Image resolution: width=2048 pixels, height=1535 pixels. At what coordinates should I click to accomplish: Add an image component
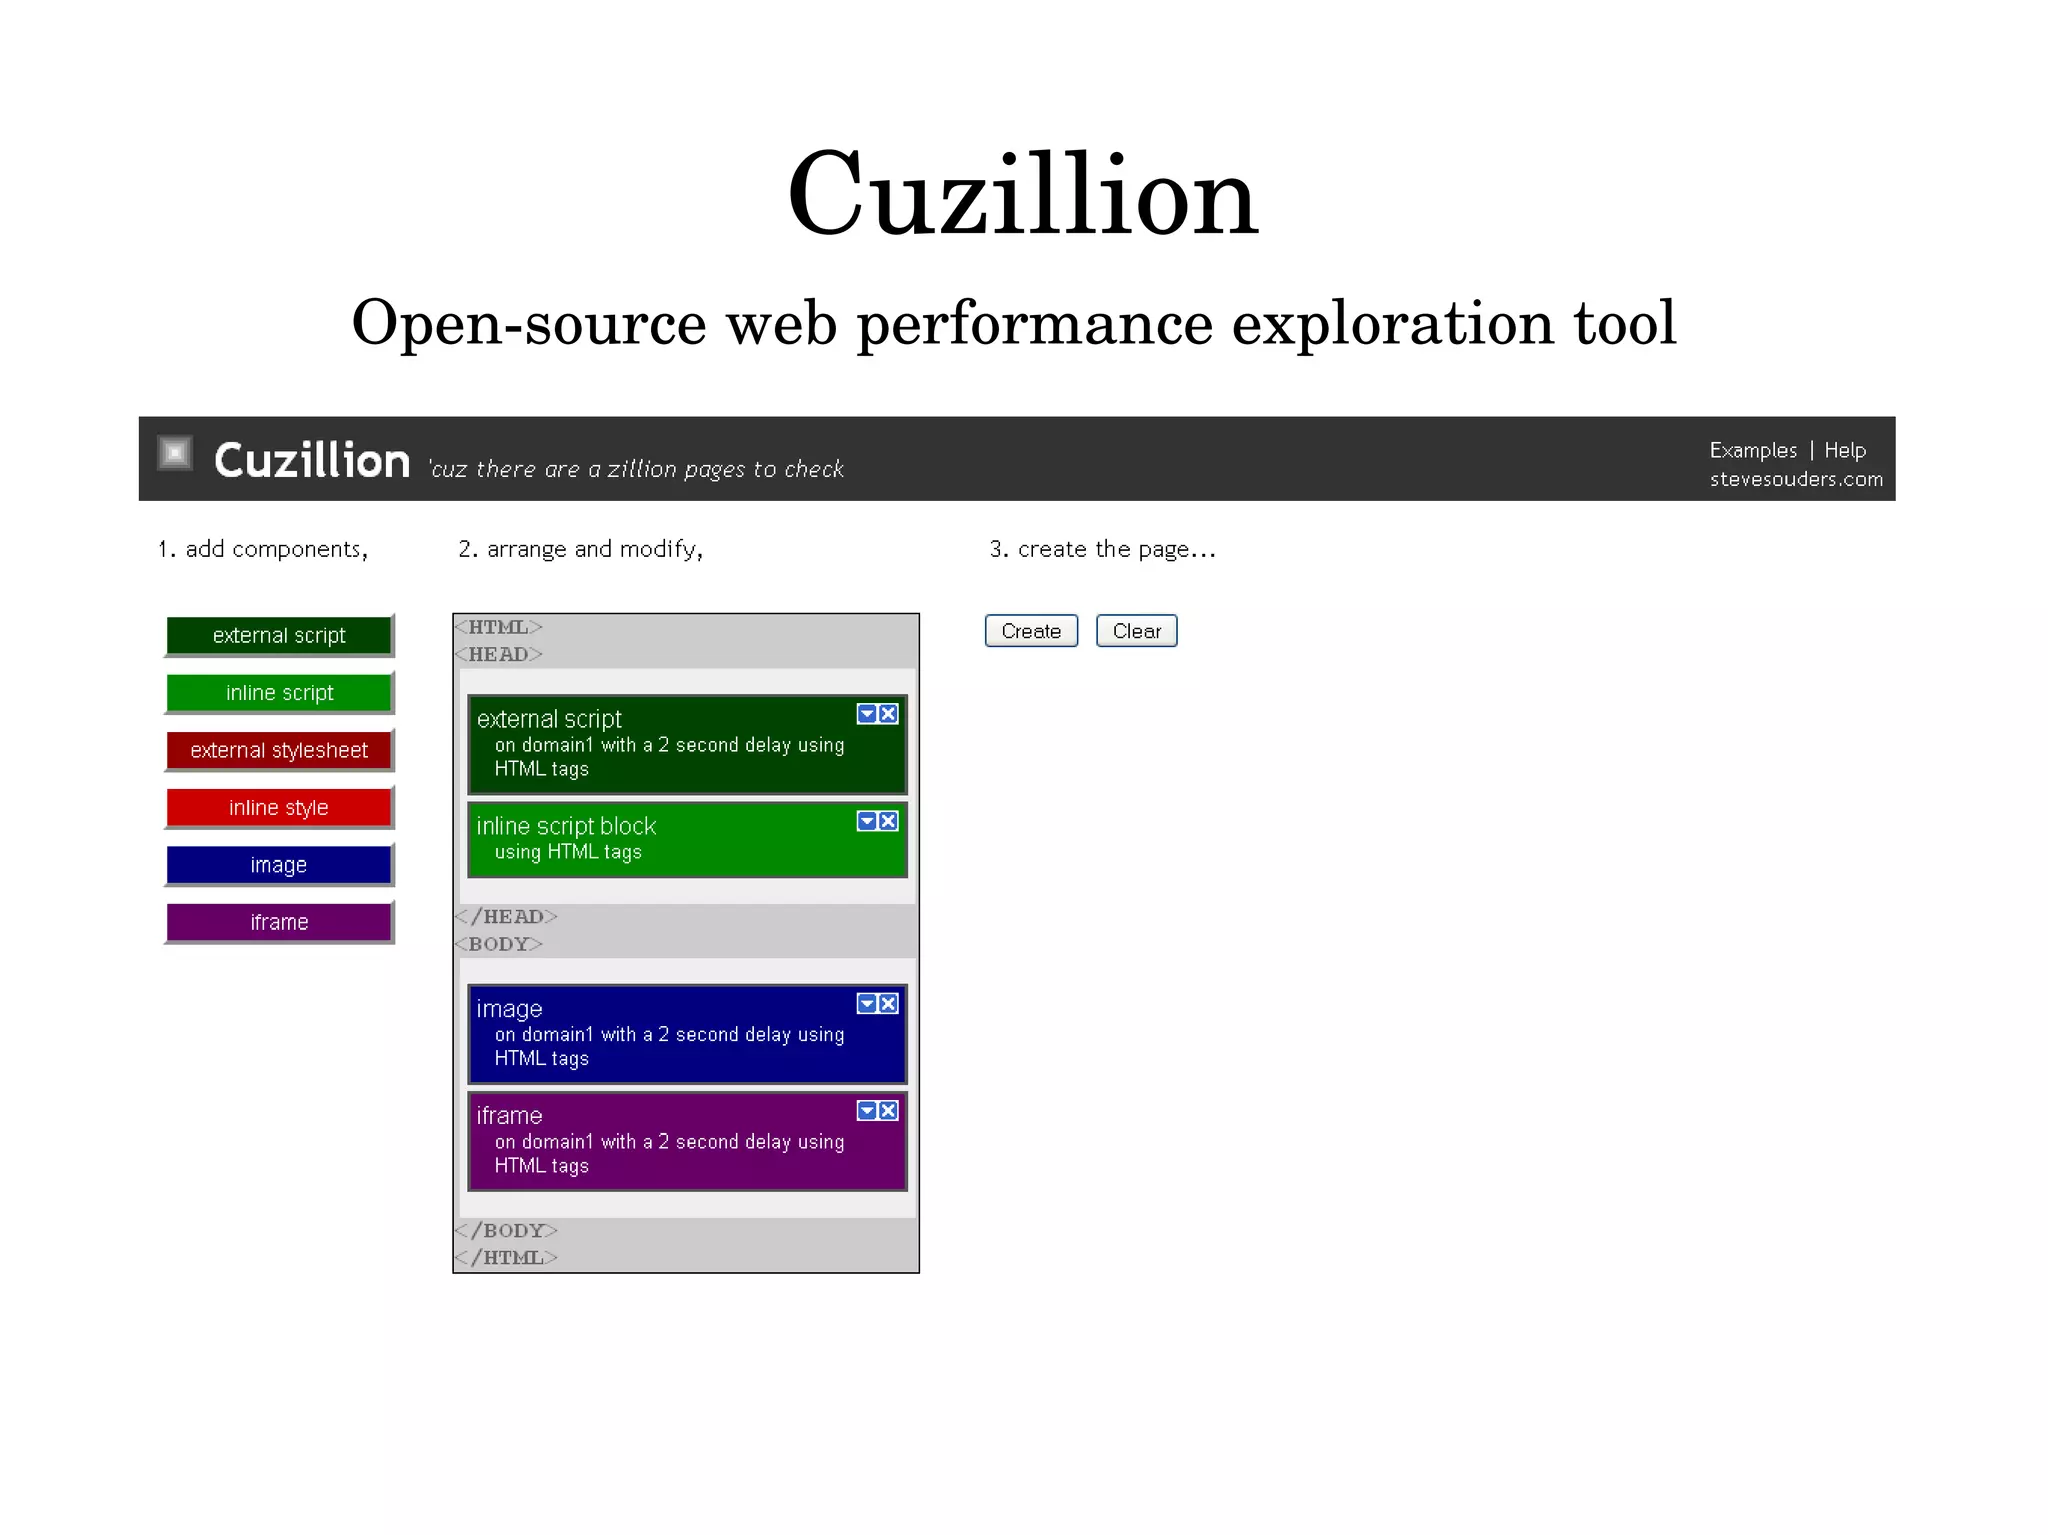[x=279, y=865]
